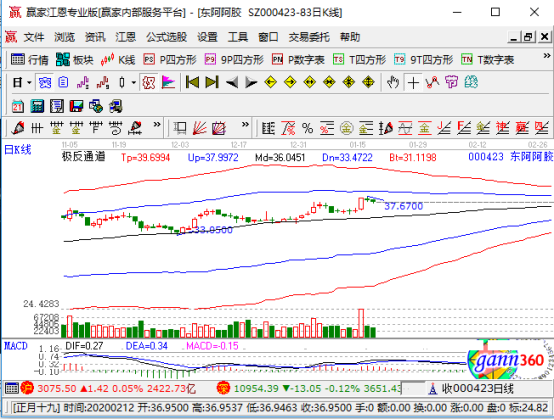Click the red floppy save-picture icon
The height and width of the screenshot is (420, 554).
76,106
